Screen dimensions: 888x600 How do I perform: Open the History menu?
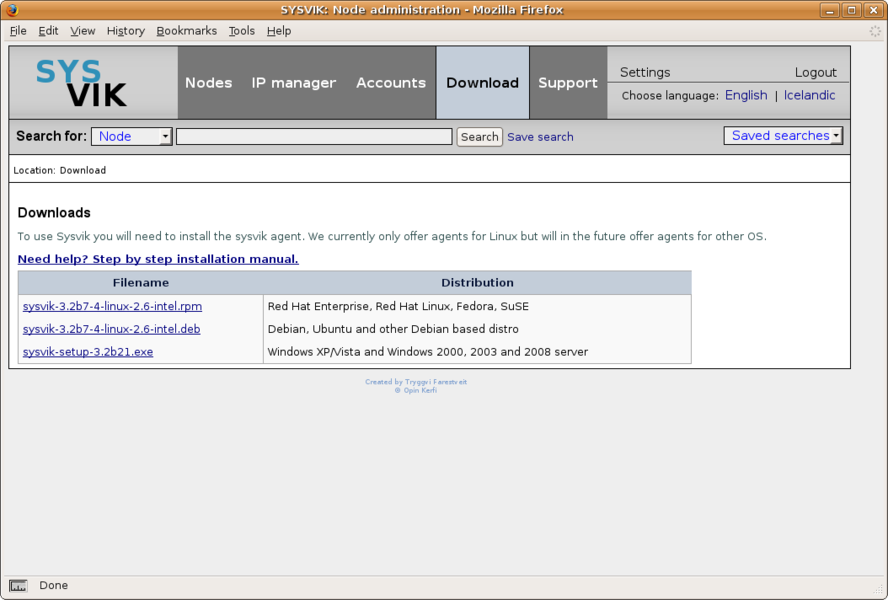point(126,31)
